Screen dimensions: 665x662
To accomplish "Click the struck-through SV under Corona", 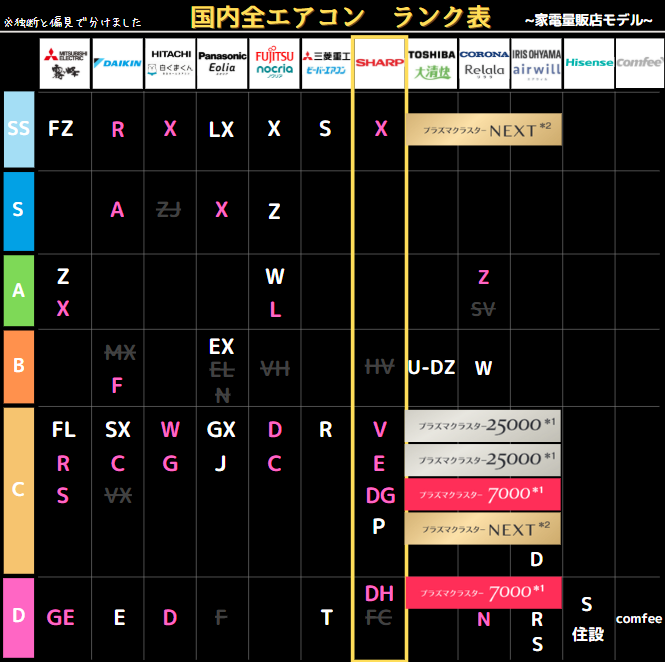I will click(x=483, y=309).
